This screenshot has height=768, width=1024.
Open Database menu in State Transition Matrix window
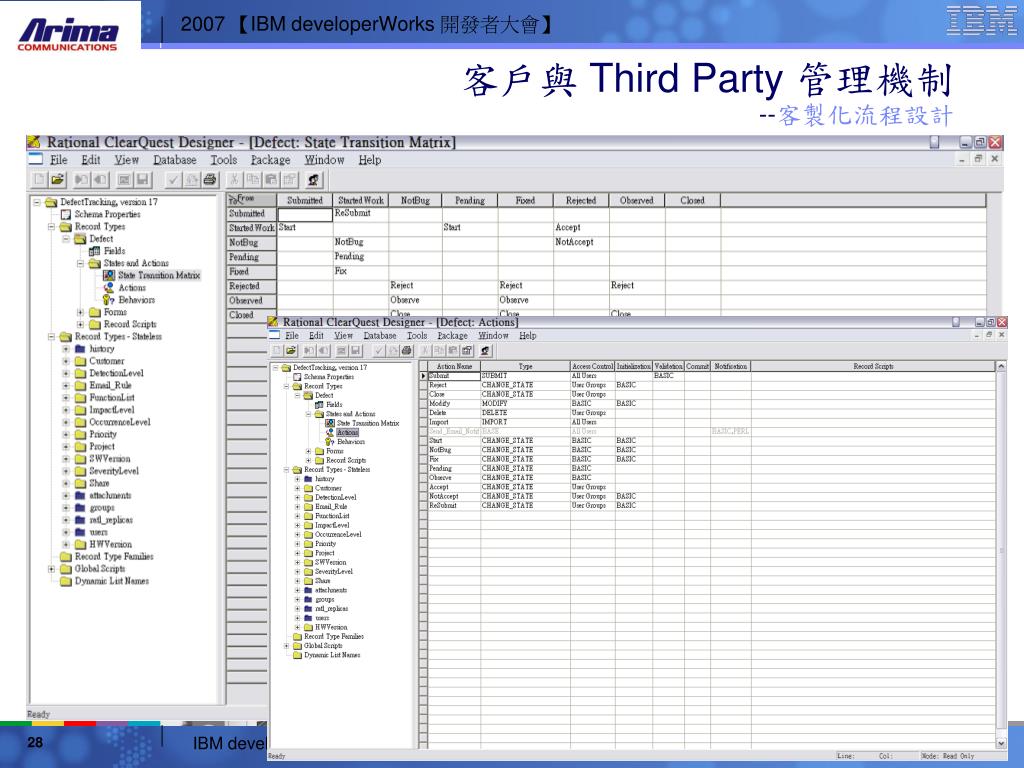[x=174, y=160]
